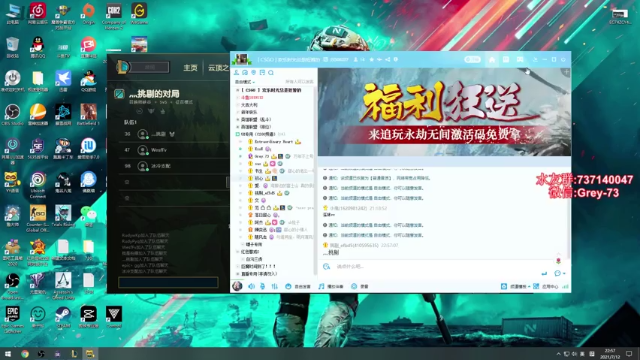Image resolution: width=640 pixels, height=360 pixels.
Task: Open the app center button in YY
Action: click(546, 286)
